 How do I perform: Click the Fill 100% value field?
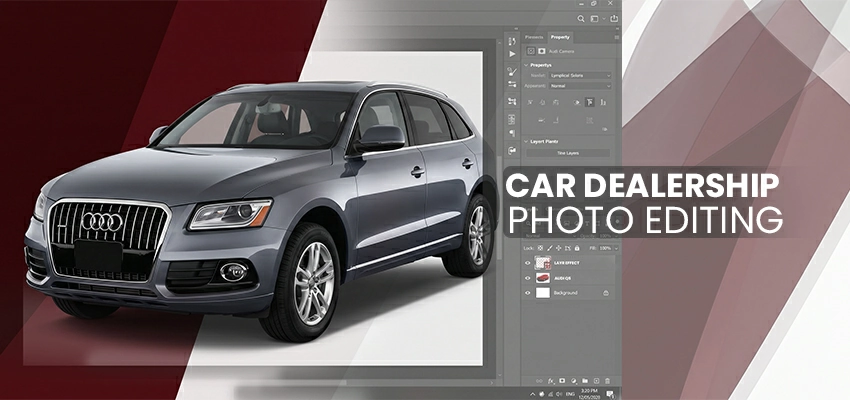605,248
